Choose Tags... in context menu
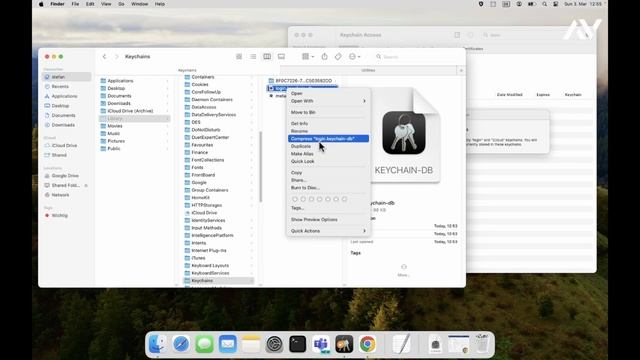Image resolution: width=640 pixels, height=360 pixels. pyautogui.click(x=329, y=208)
